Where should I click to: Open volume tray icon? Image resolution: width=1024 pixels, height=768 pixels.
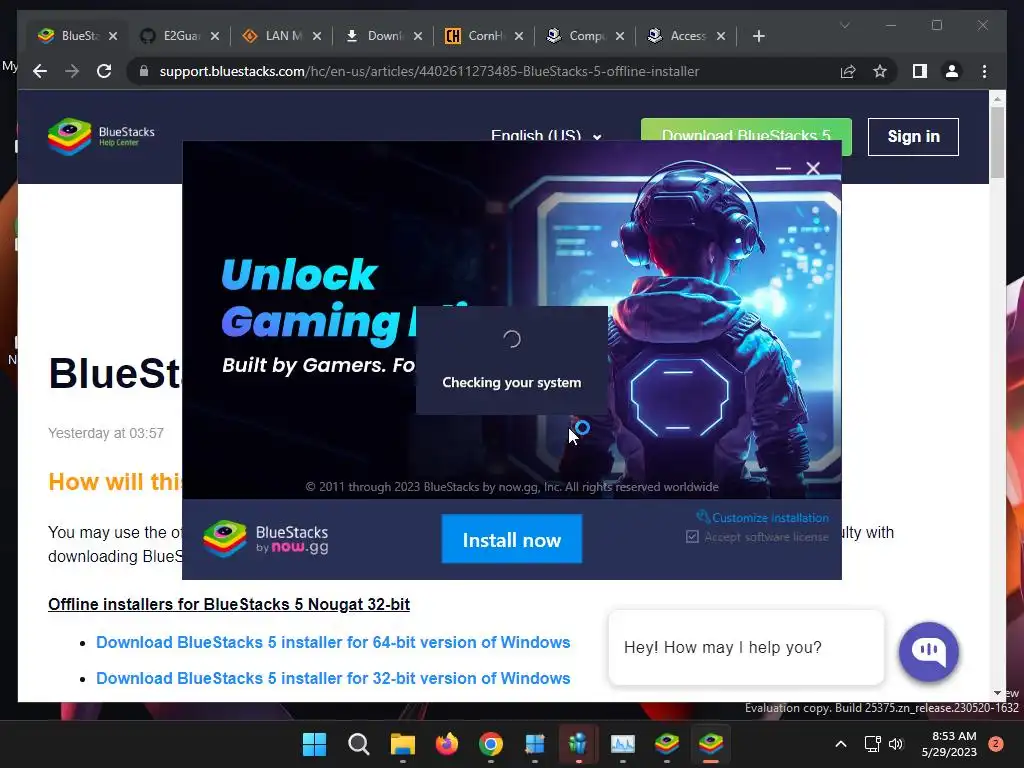(896, 743)
